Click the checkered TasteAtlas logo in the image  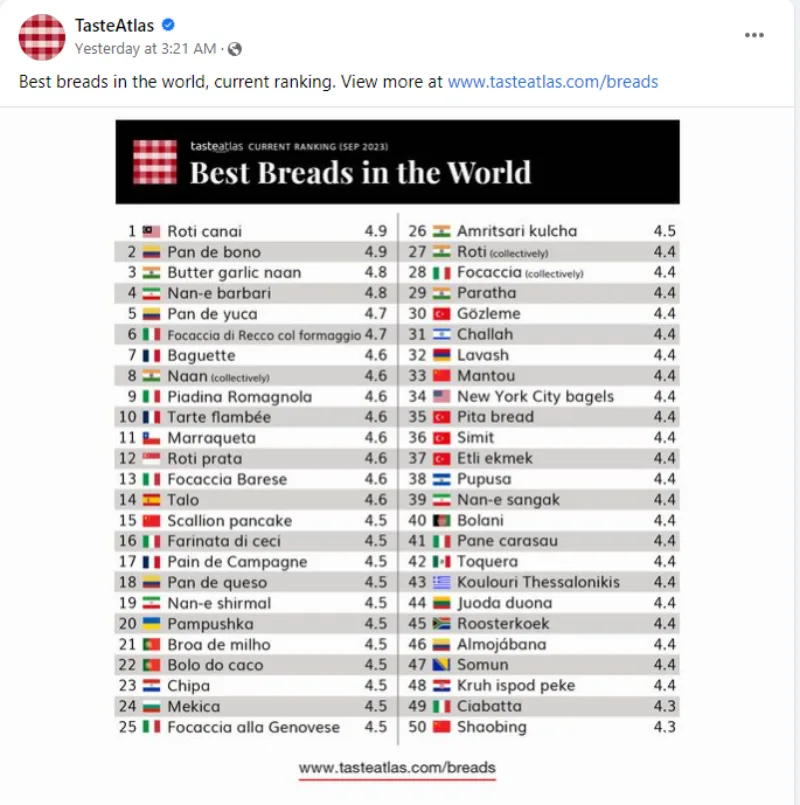pyautogui.click(x=155, y=162)
